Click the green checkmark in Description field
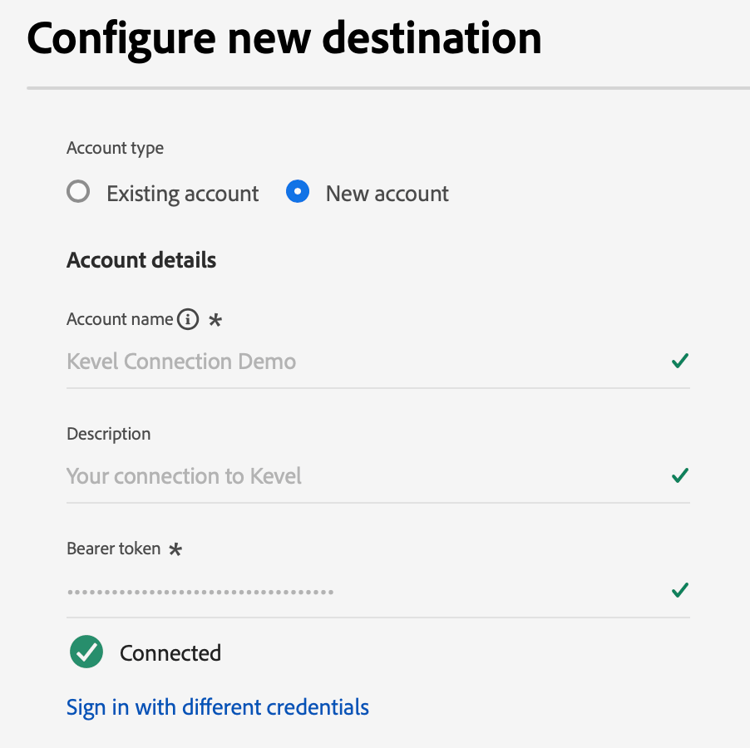This screenshot has height=748, width=750. pos(680,476)
